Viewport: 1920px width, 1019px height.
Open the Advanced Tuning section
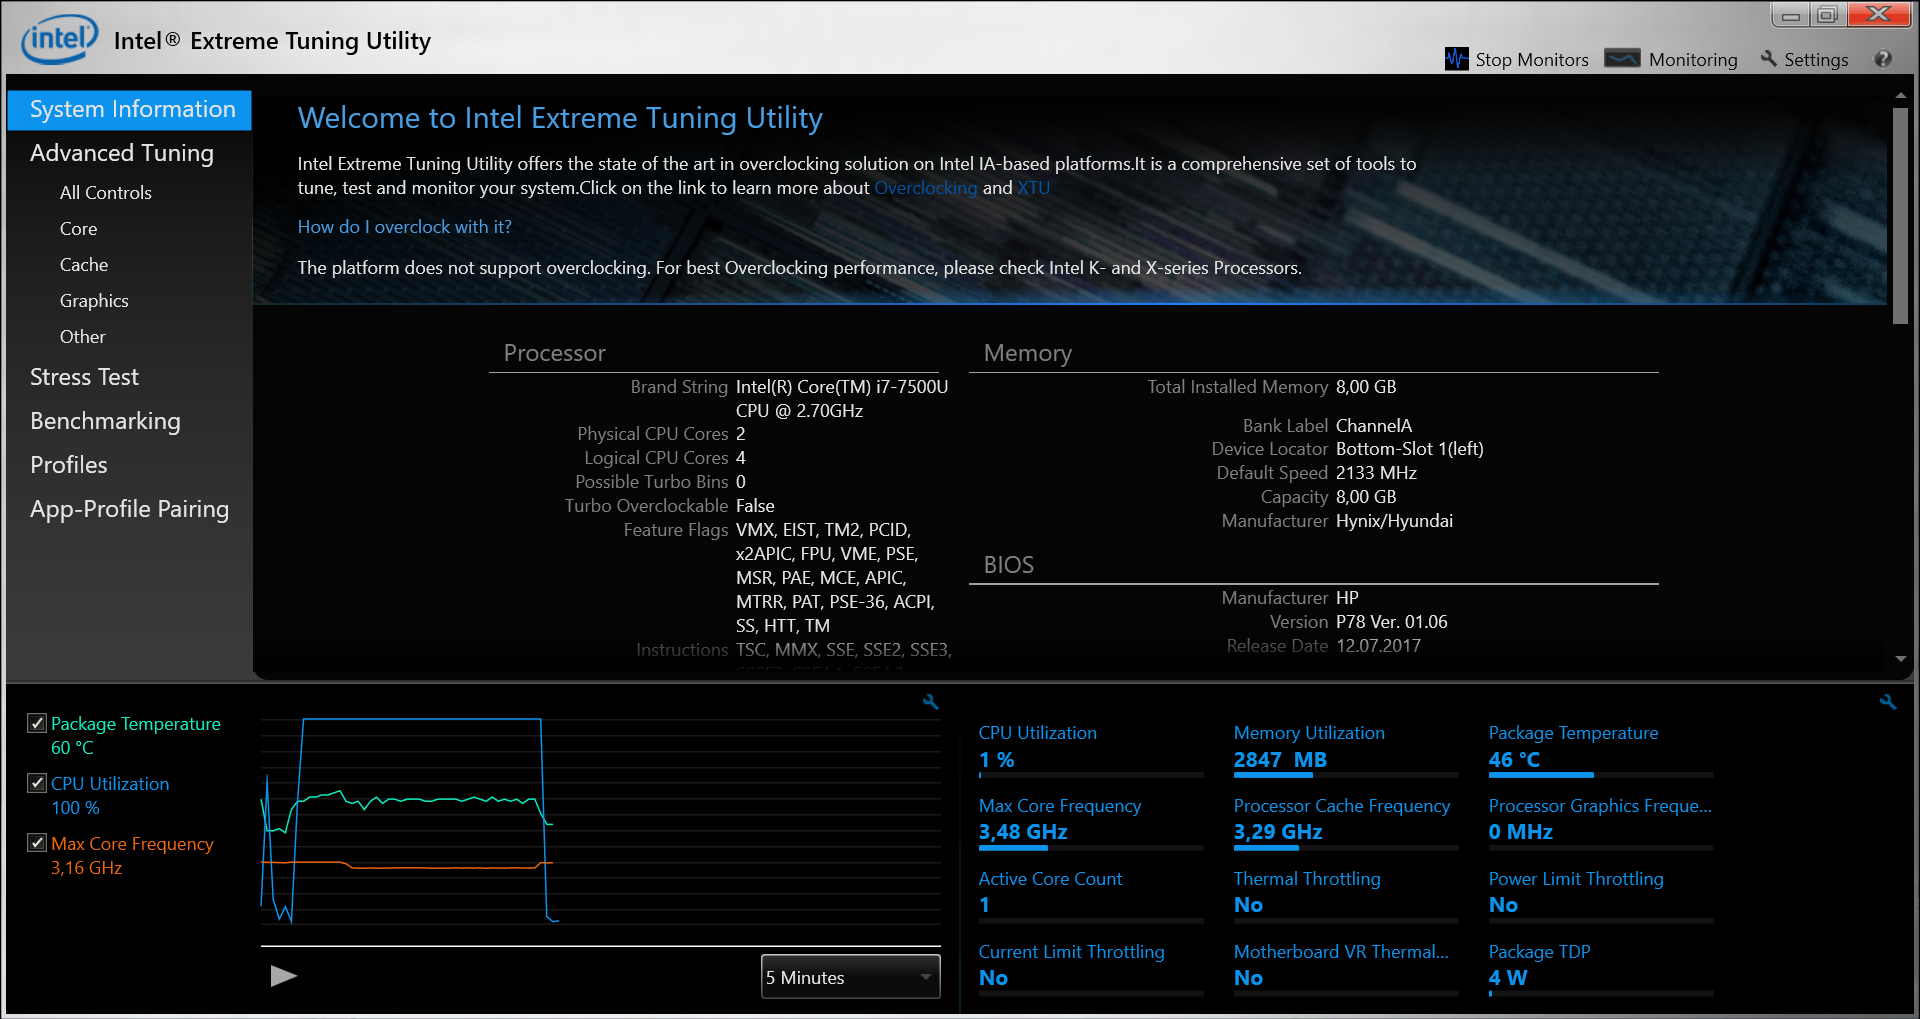click(x=122, y=153)
